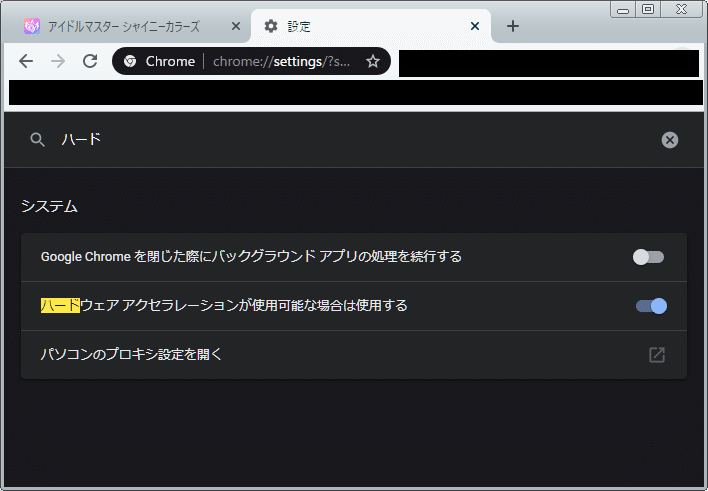
Task: Close the Chrome window
Action: point(681,9)
